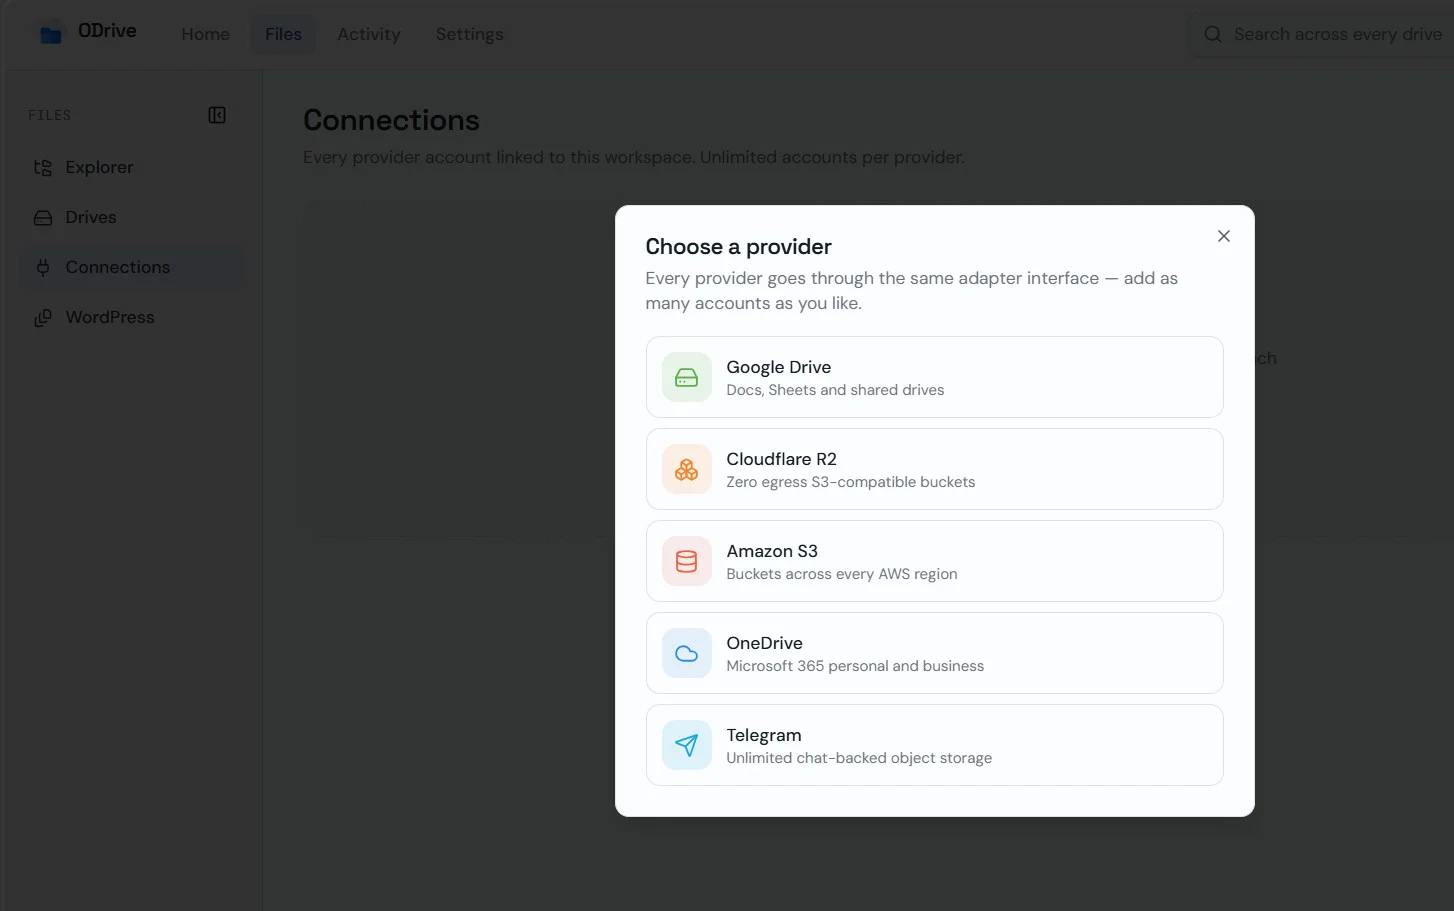1454x911 pixels.
Task: Select the Files tab
Action: [x=283, y=34]
